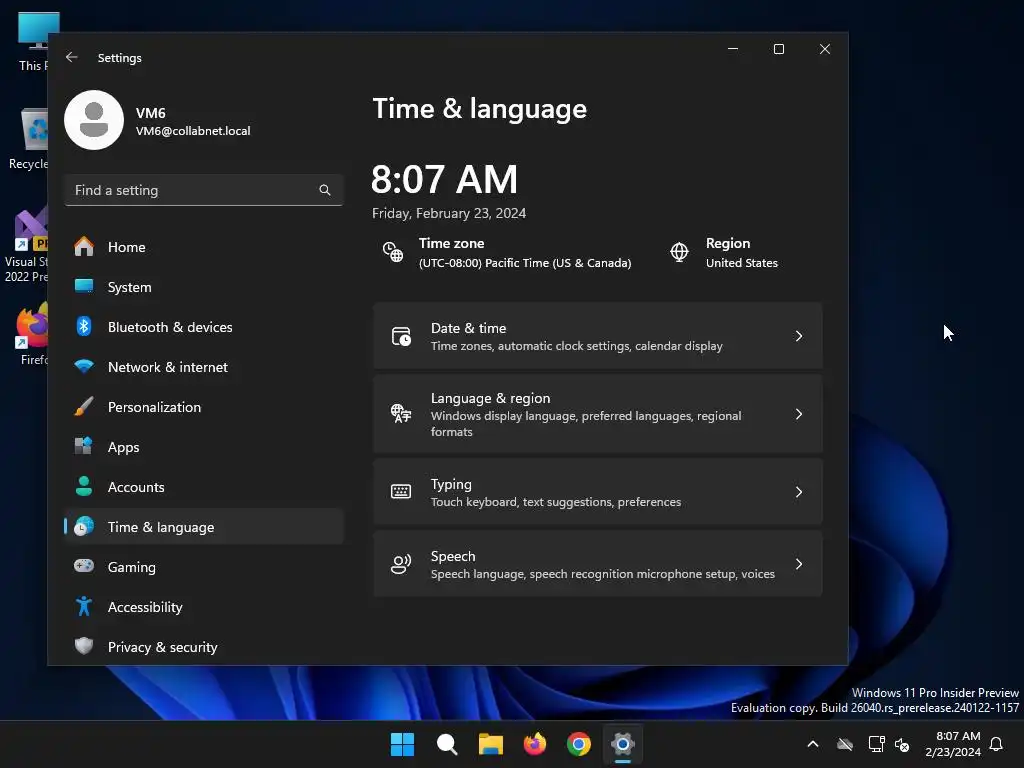Expand Date & time chevron arrow

pos(799,336)
